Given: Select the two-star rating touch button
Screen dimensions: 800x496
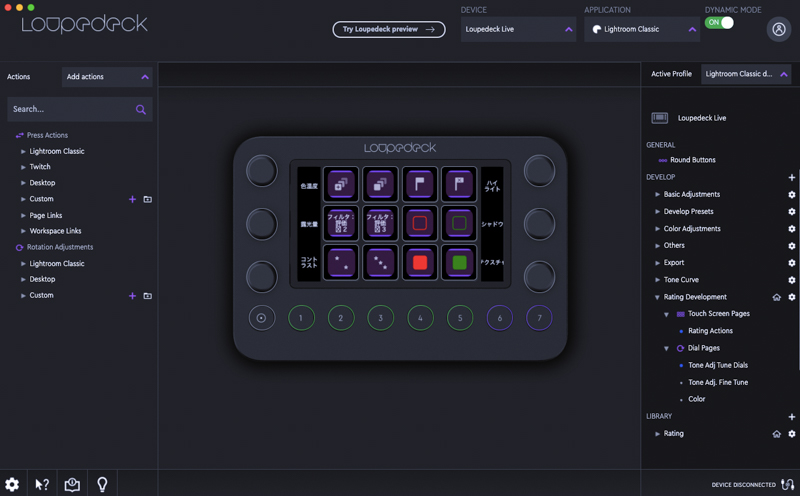Looking at the screenshot, I should [340, 262].
